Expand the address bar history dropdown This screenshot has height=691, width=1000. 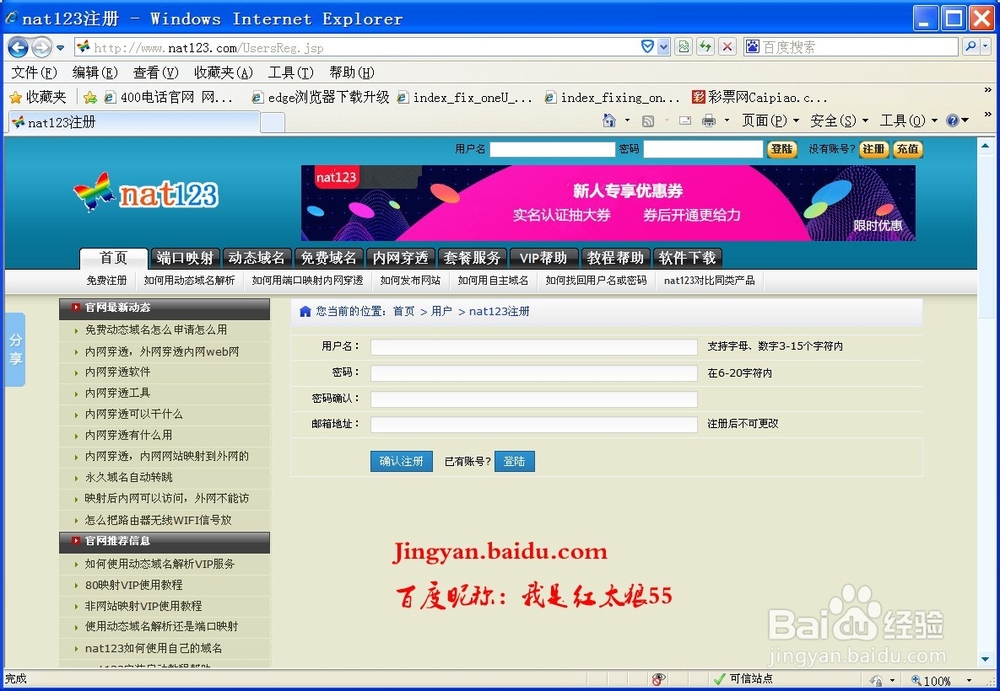click(663, 47)
